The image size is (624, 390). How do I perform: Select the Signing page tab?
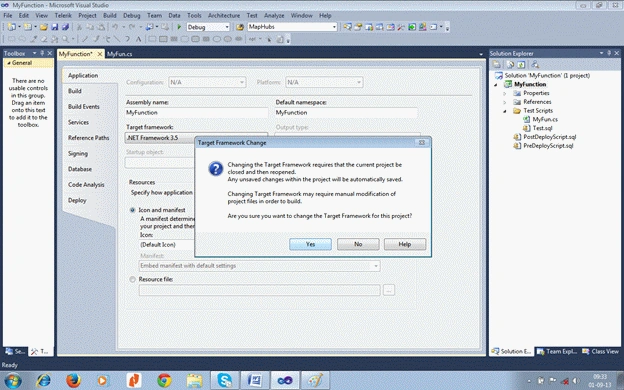(78, 154)
